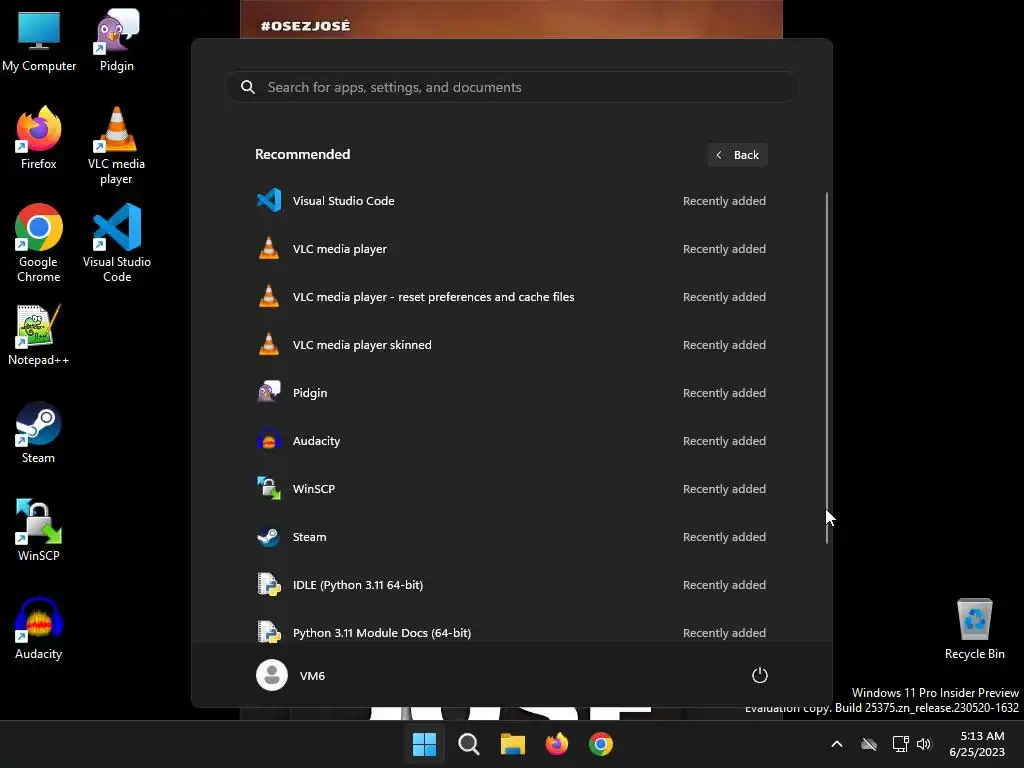
Task: Open volume control in system tray
Action: [x=924, y=744]
